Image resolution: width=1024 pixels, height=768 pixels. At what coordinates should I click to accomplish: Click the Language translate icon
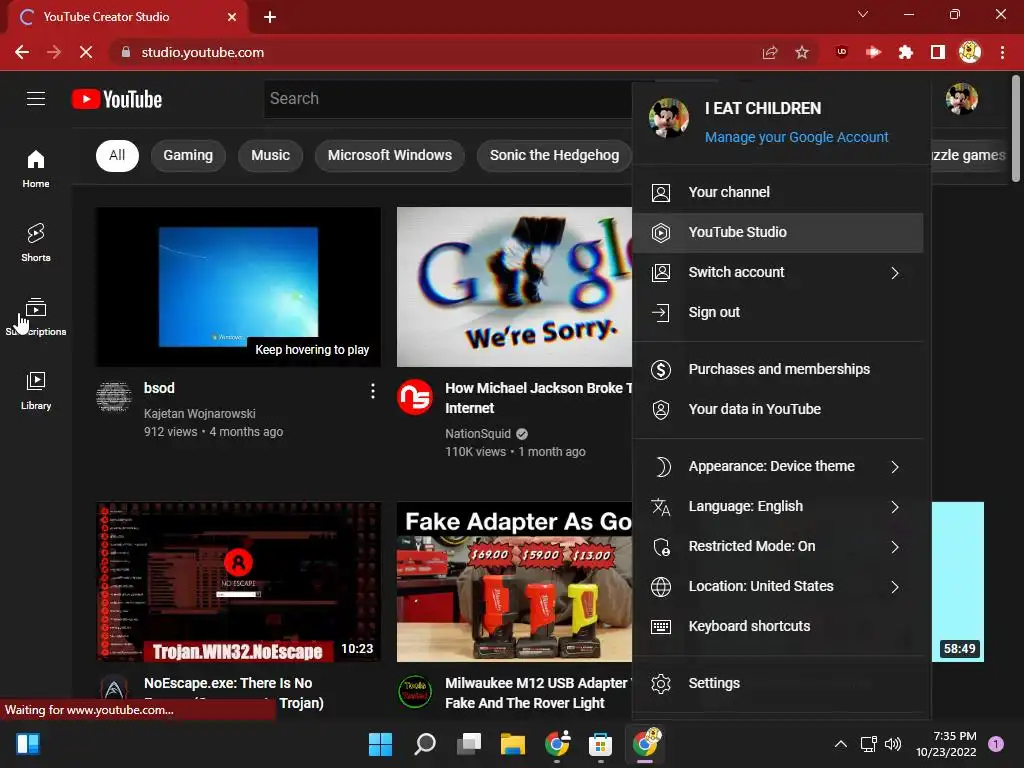[661, 507]
